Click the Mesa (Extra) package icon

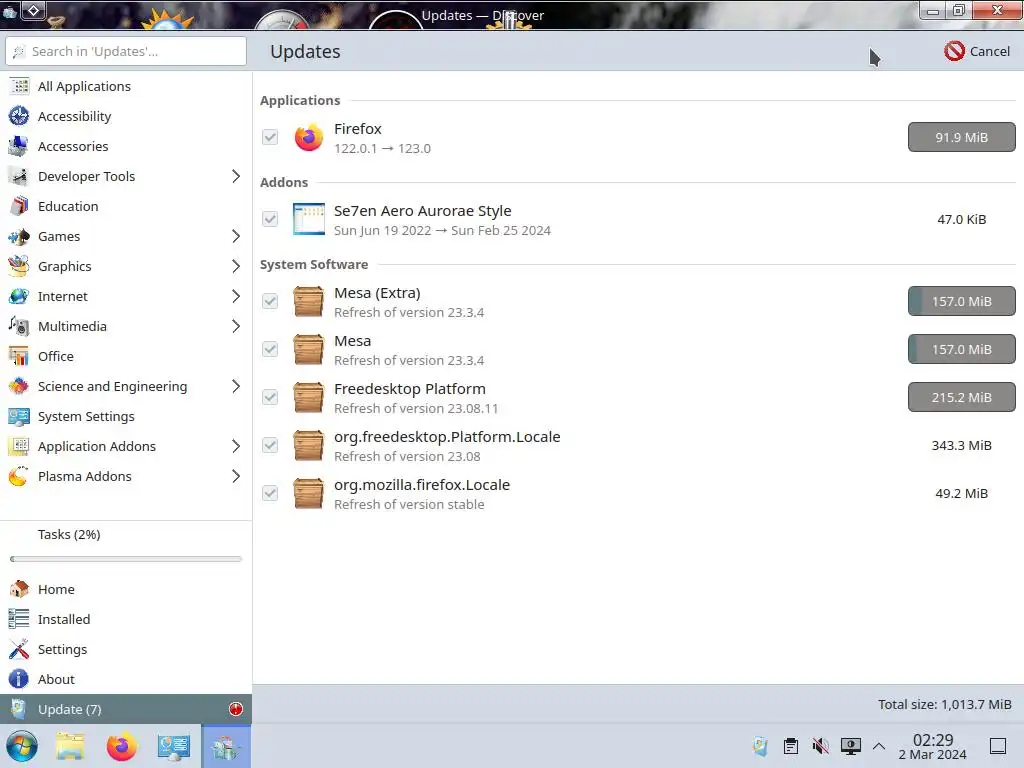click(308, 301)
